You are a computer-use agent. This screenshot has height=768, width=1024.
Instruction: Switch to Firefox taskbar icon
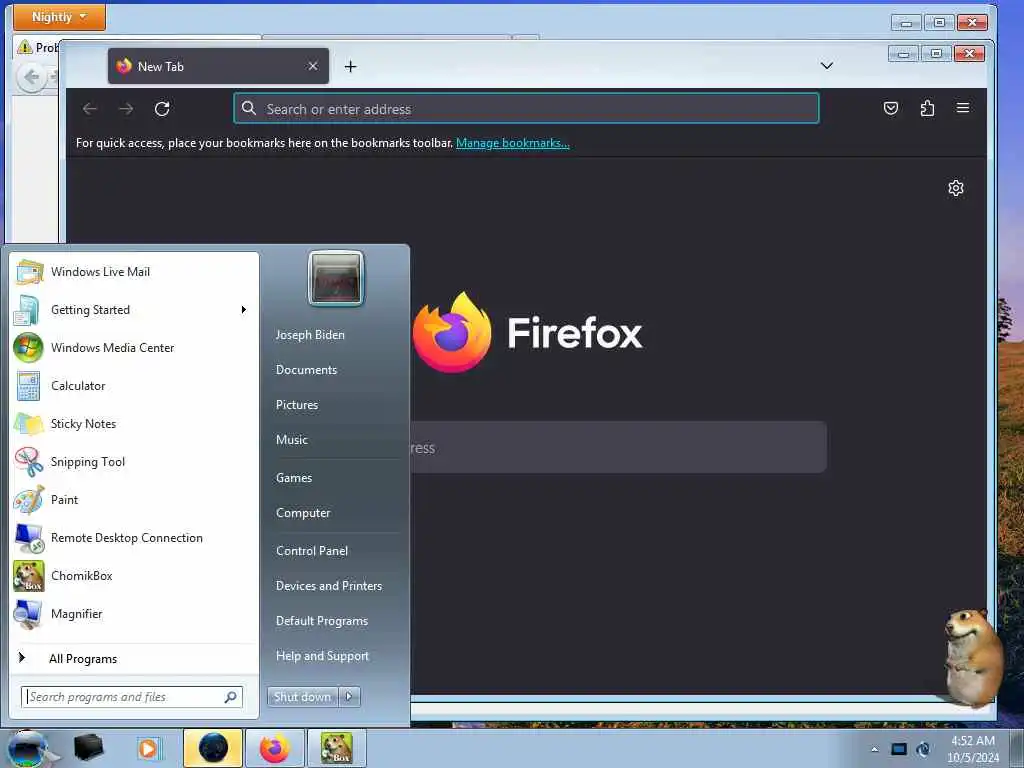[x=274, y=748]
